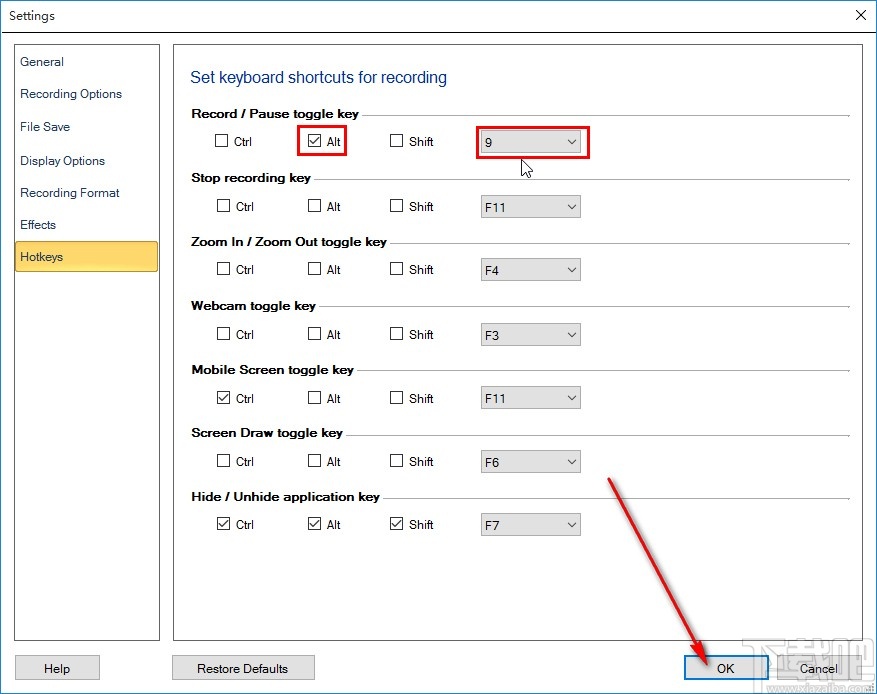Check Shift for Stop recording key
Viewport: 877px width, 694px height.
pos(396,206)
